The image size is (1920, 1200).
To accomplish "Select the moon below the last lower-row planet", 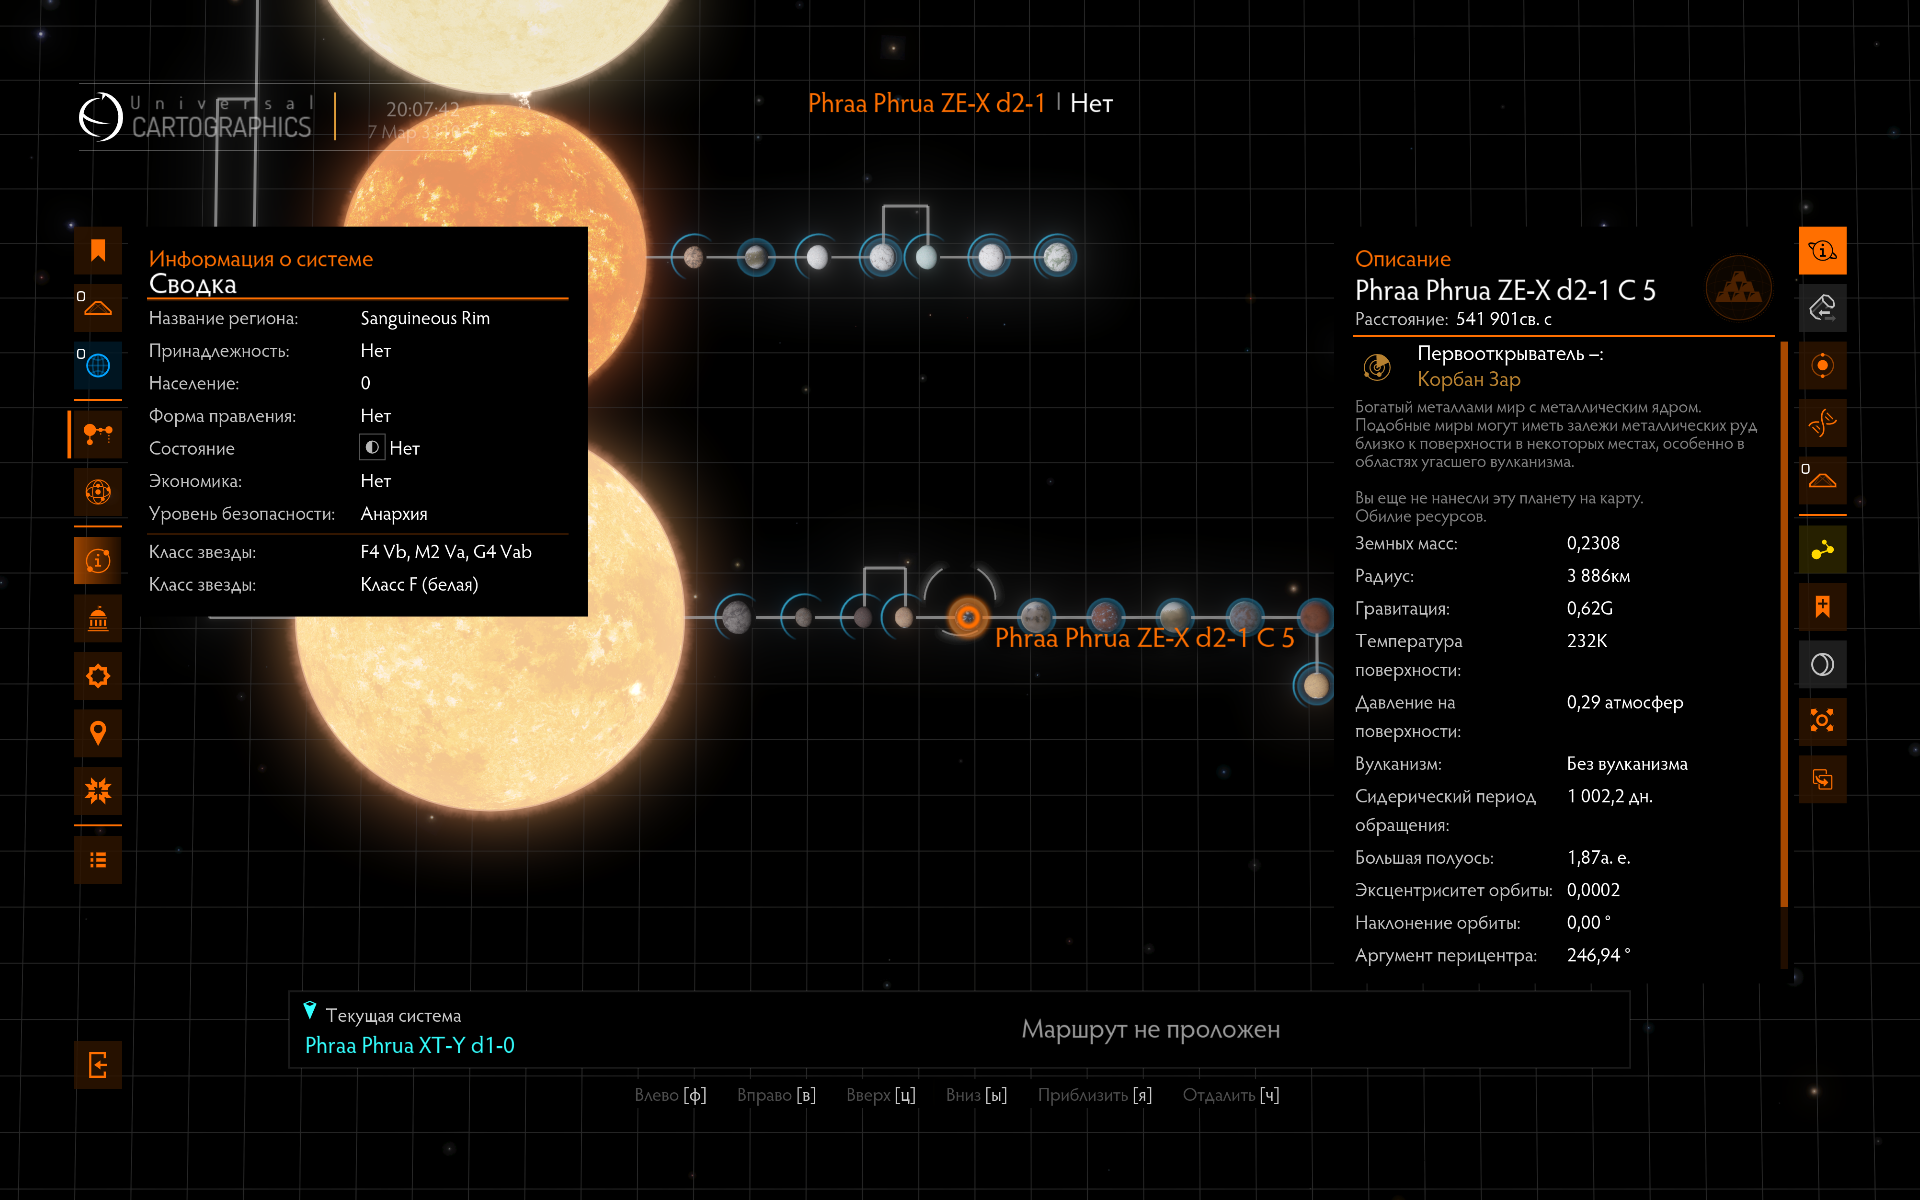I will (1316, 686).
